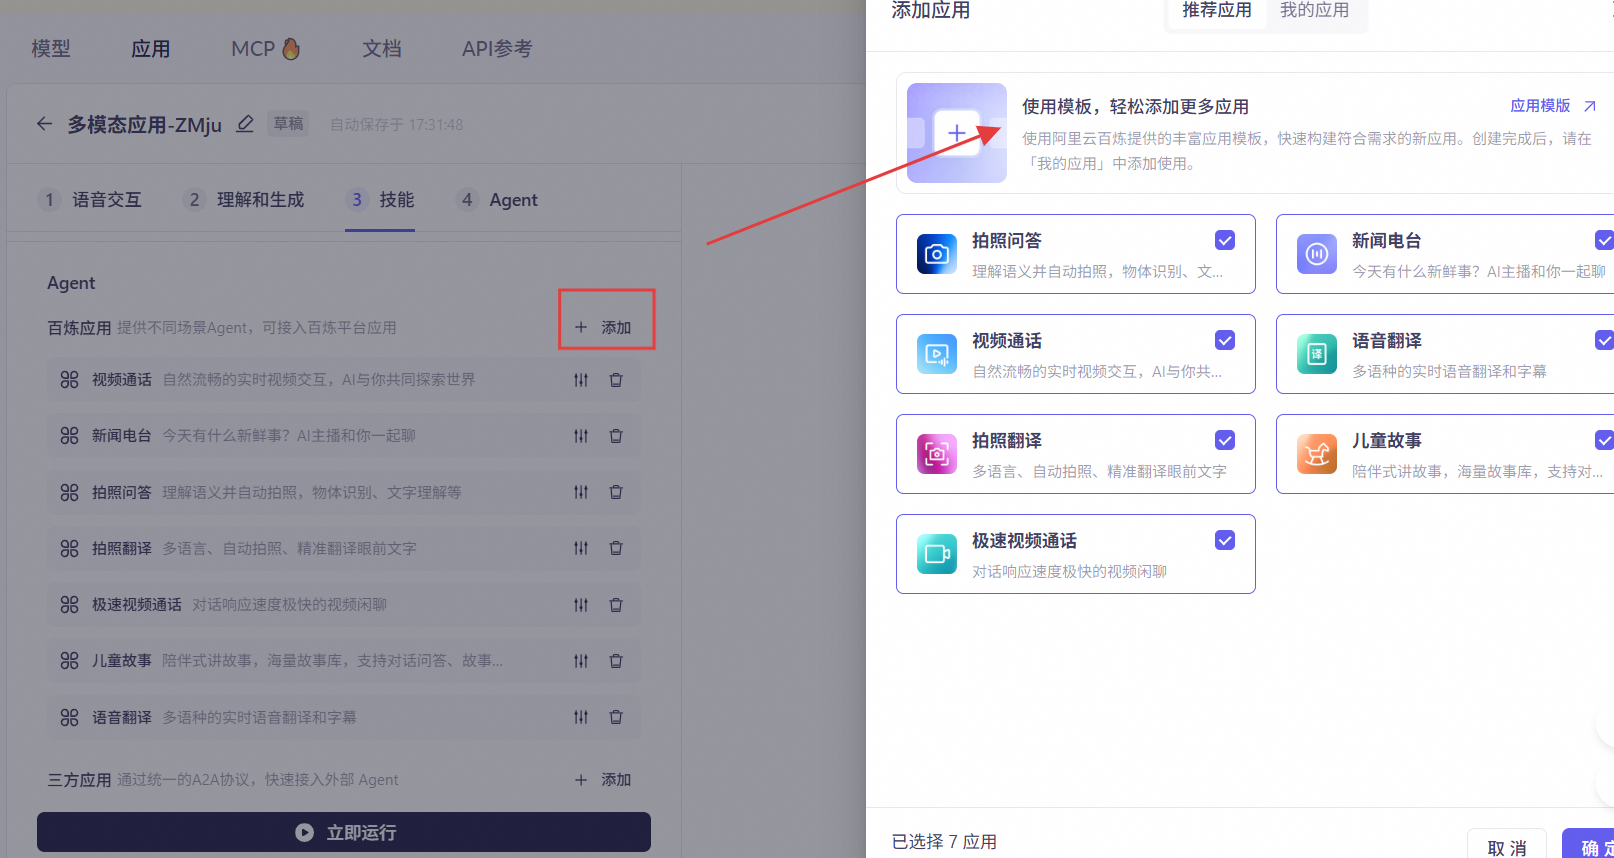Open the API参考 top navigation item
1614x858 pixels.
click(497, 49)
